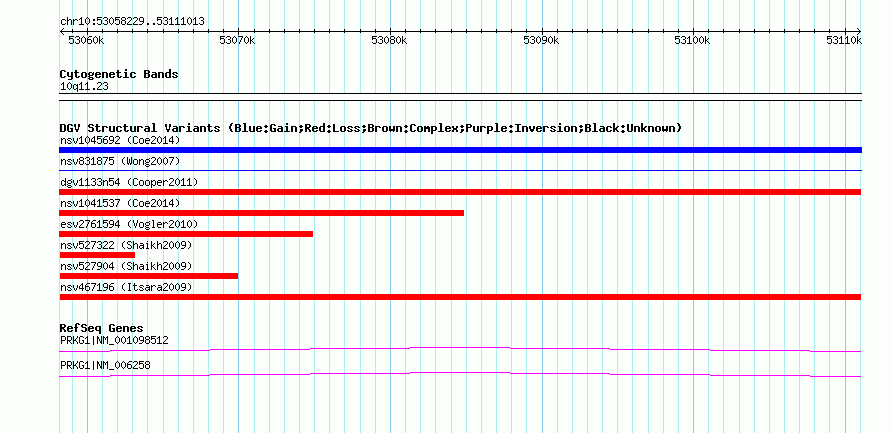Click the 53060k ruler tick label
Viewport: 890px width, 433px height.
pos(86,40)
